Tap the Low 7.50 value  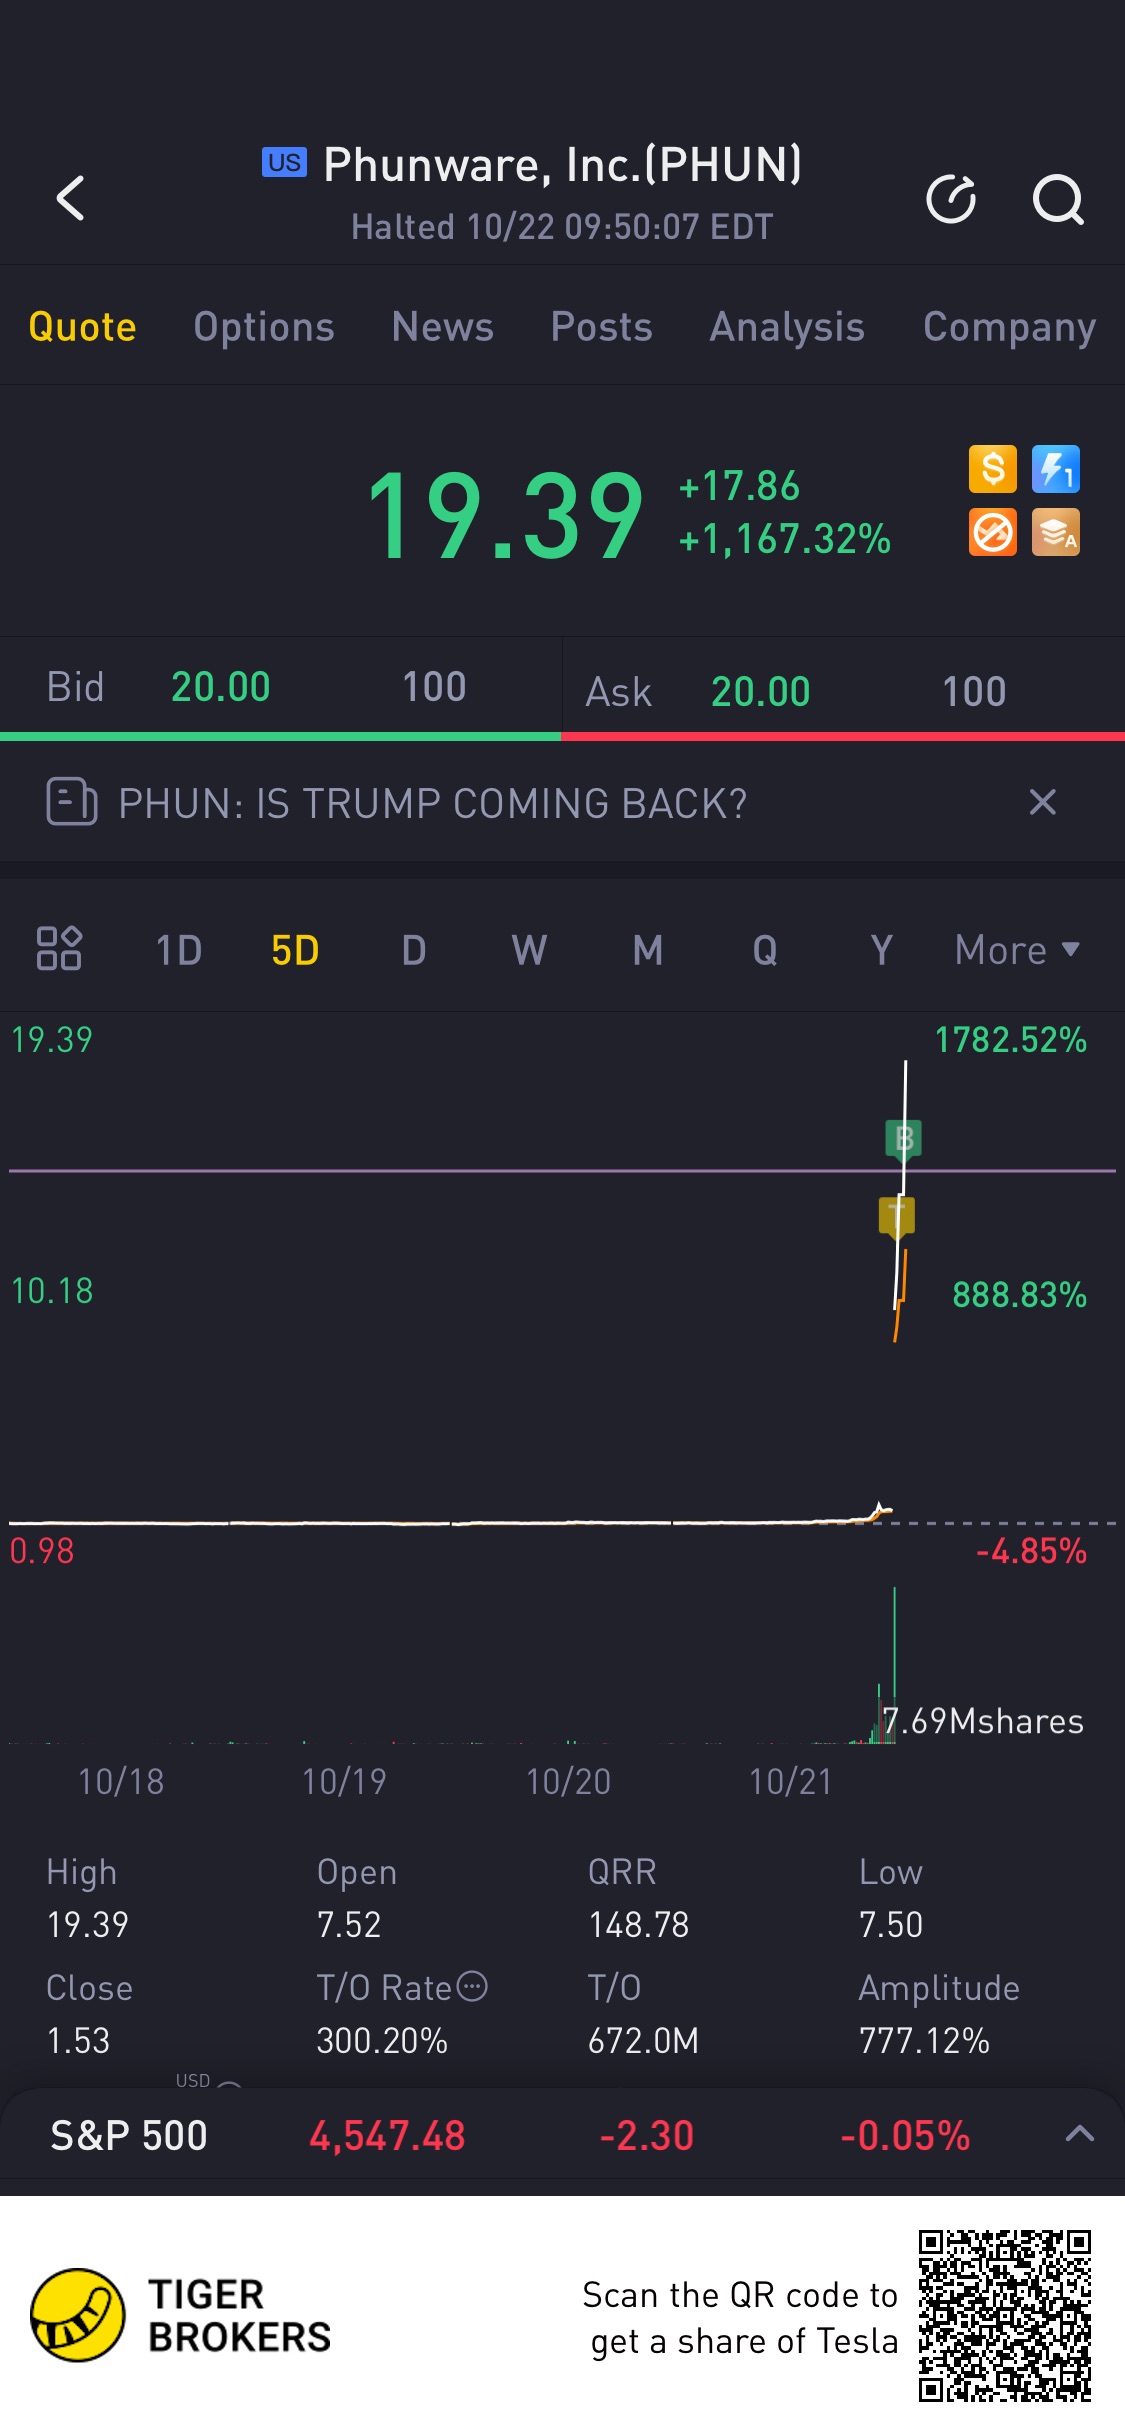891,1924
